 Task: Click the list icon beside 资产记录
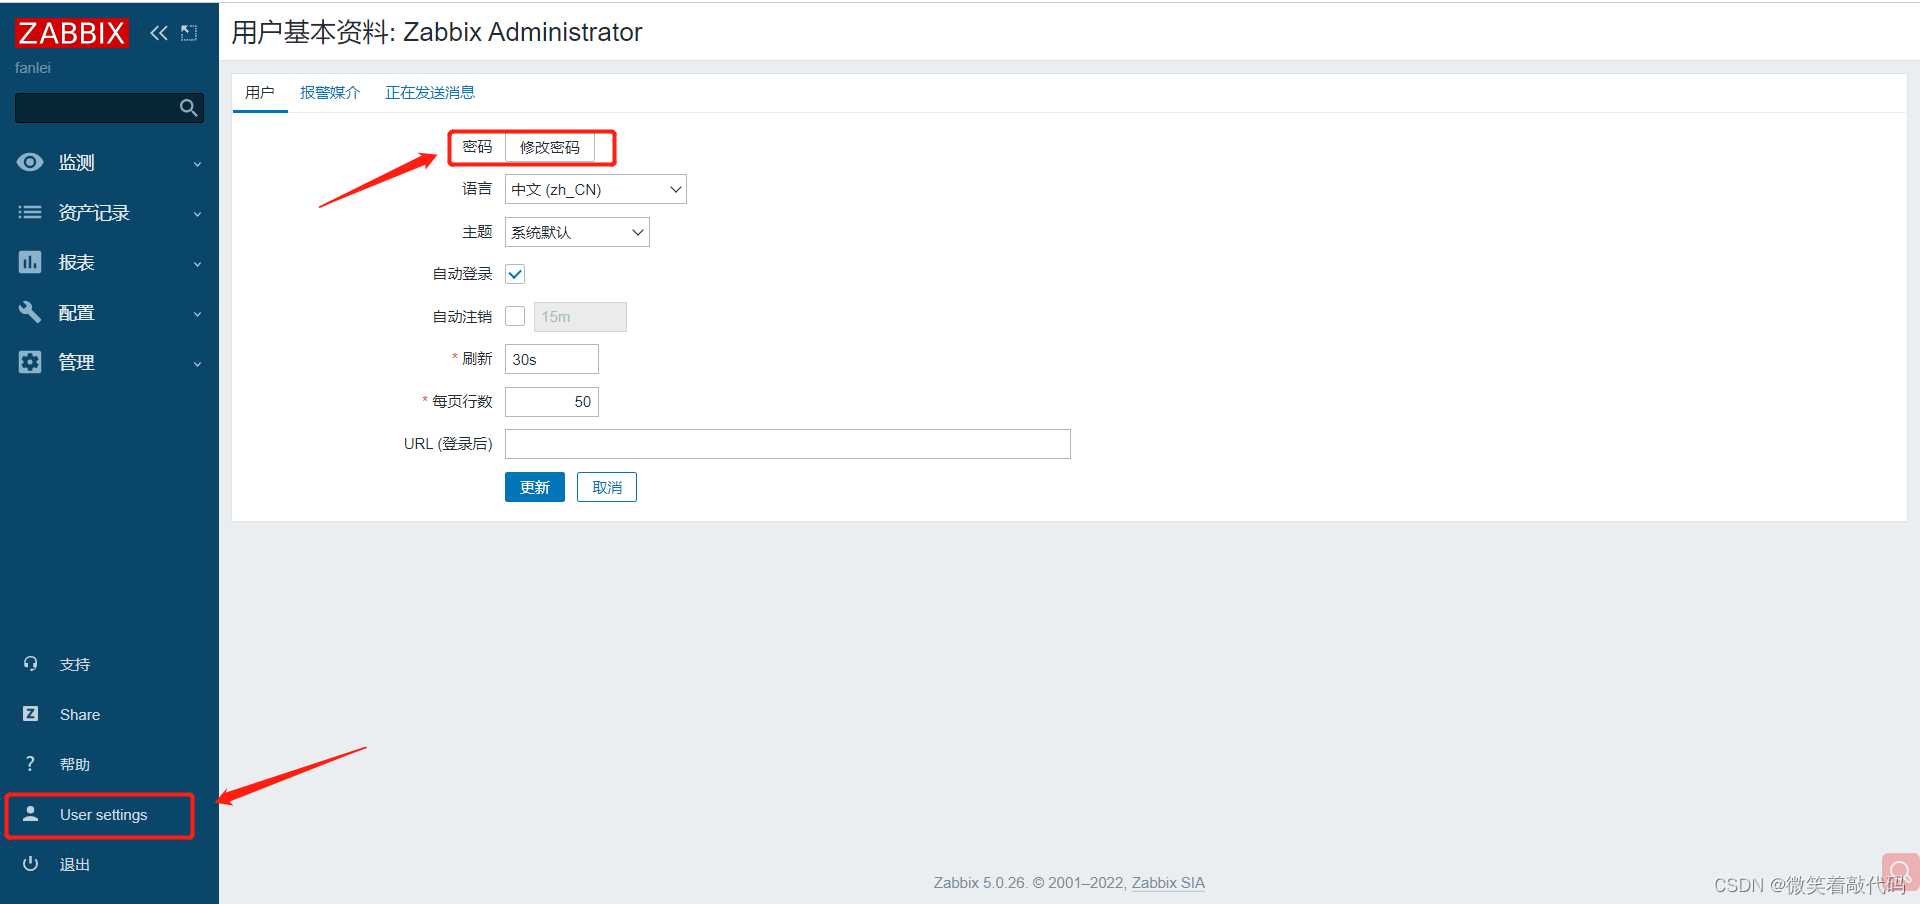pyautogui.click(x=30, y=212)
